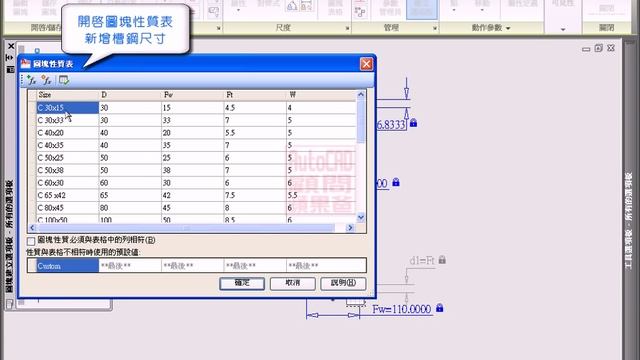Minimize the drawing window

point(586,49)
